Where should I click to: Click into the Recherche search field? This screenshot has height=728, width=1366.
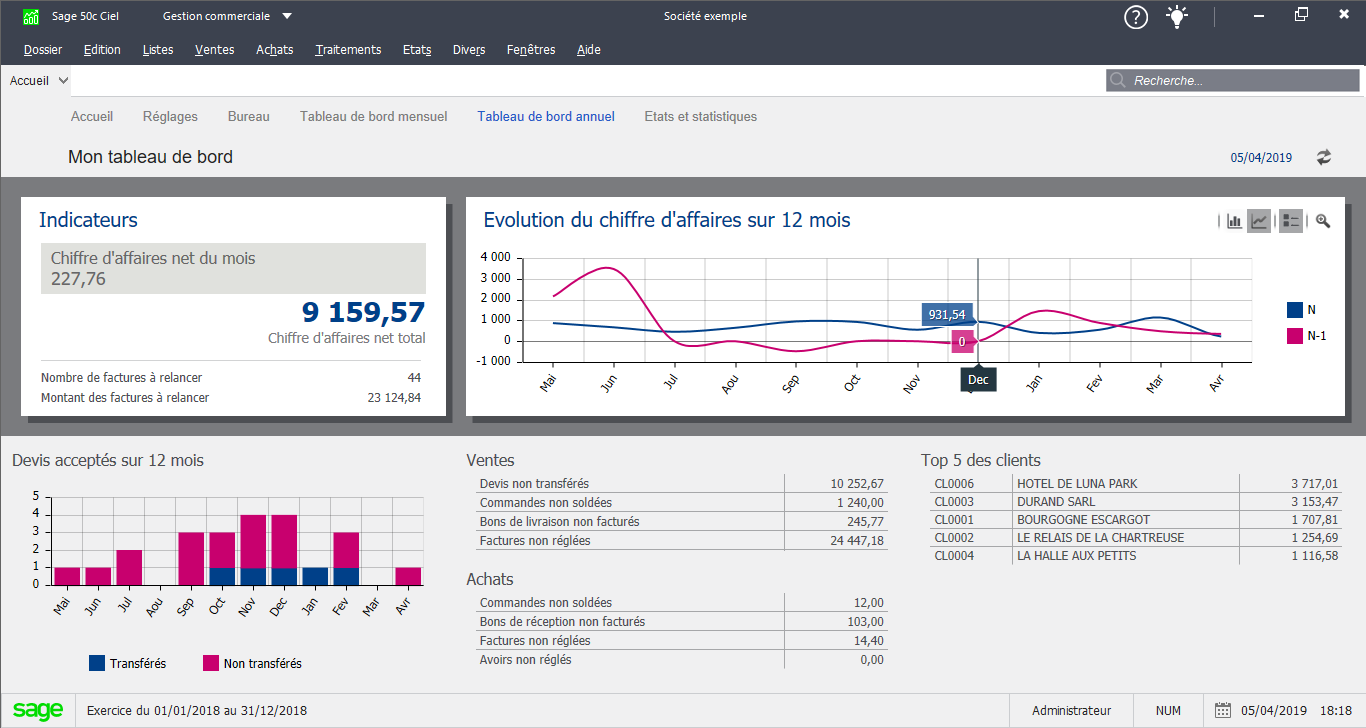[1233, 81]
